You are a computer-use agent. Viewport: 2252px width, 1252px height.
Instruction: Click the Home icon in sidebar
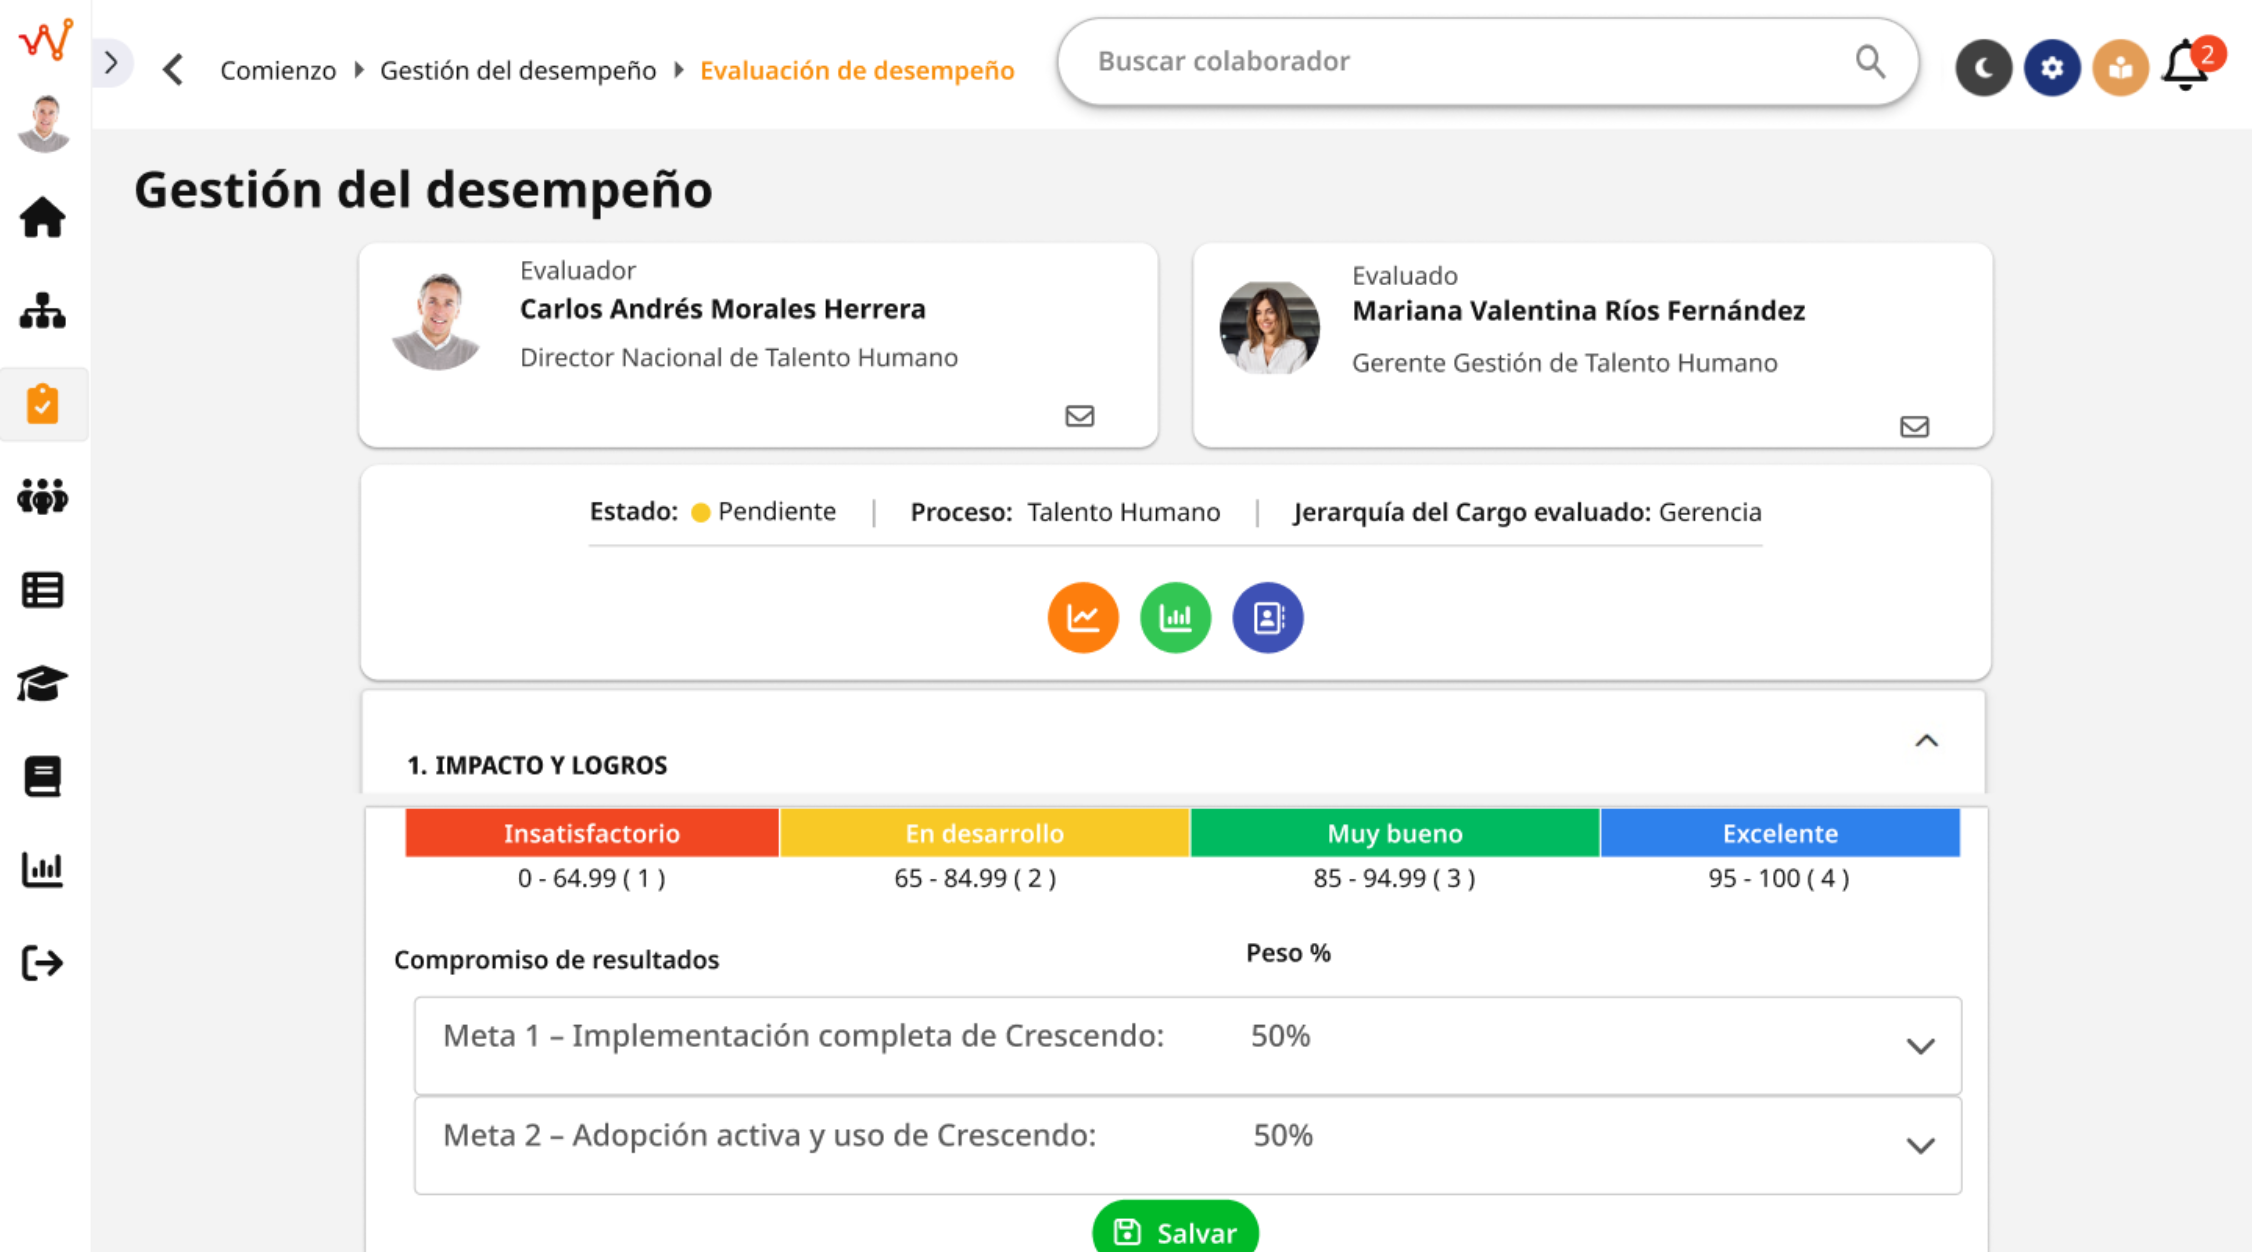(42, 217)
